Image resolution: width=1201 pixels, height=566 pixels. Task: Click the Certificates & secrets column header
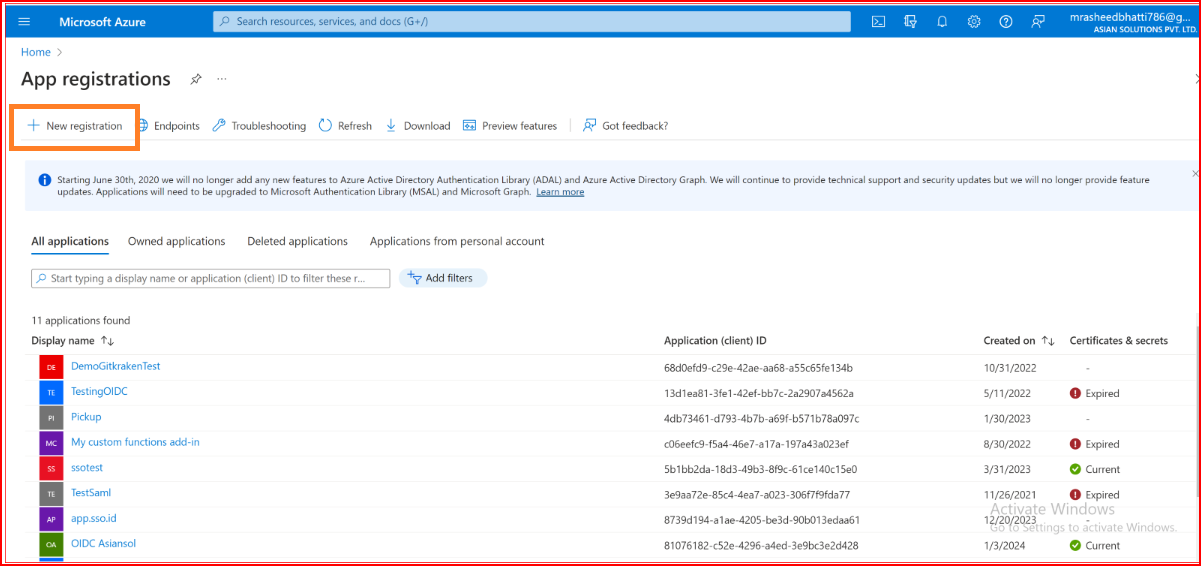coord(1119,341)
